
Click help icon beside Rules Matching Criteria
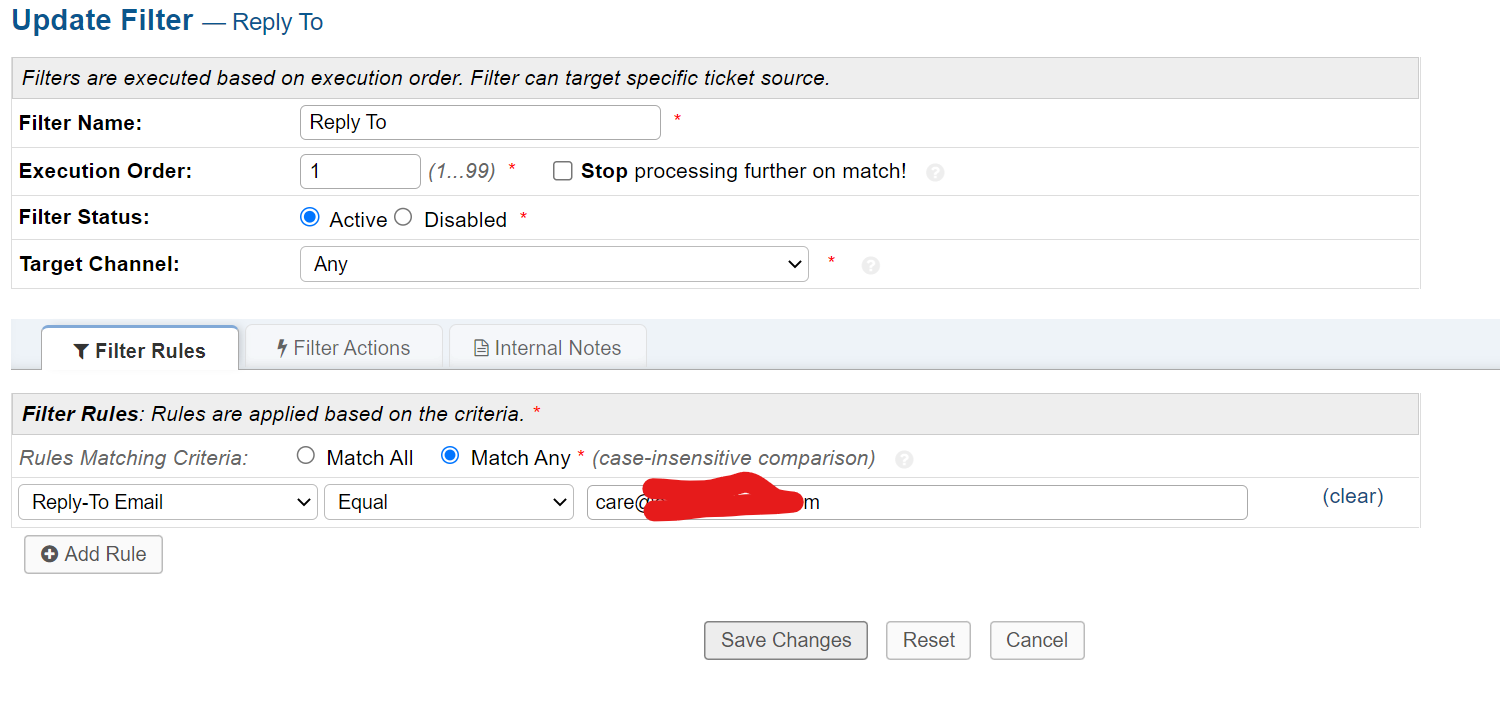click(x=904, y=460)
